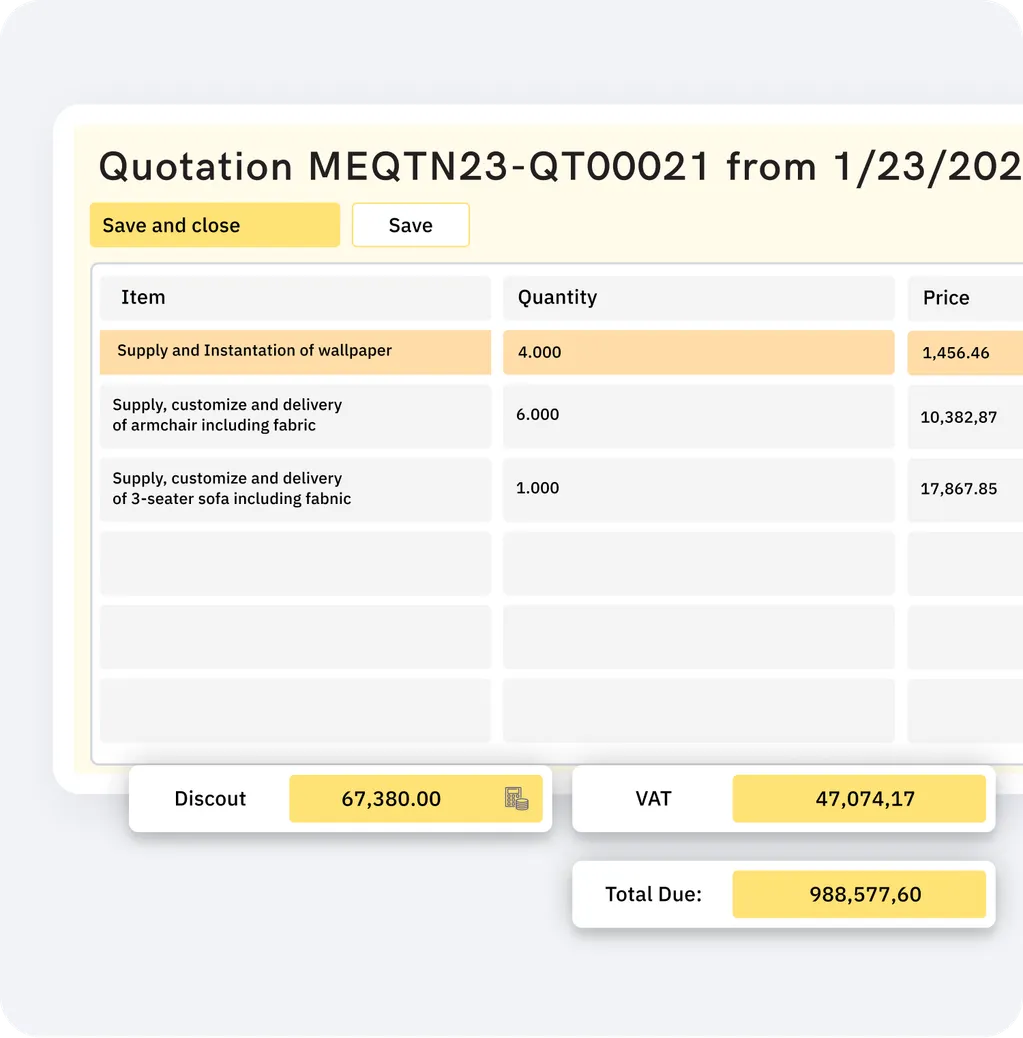Edit sofa price 17,867.85 cell
The height and width of the screenshot is (1038, 1023).
point(965,489)
